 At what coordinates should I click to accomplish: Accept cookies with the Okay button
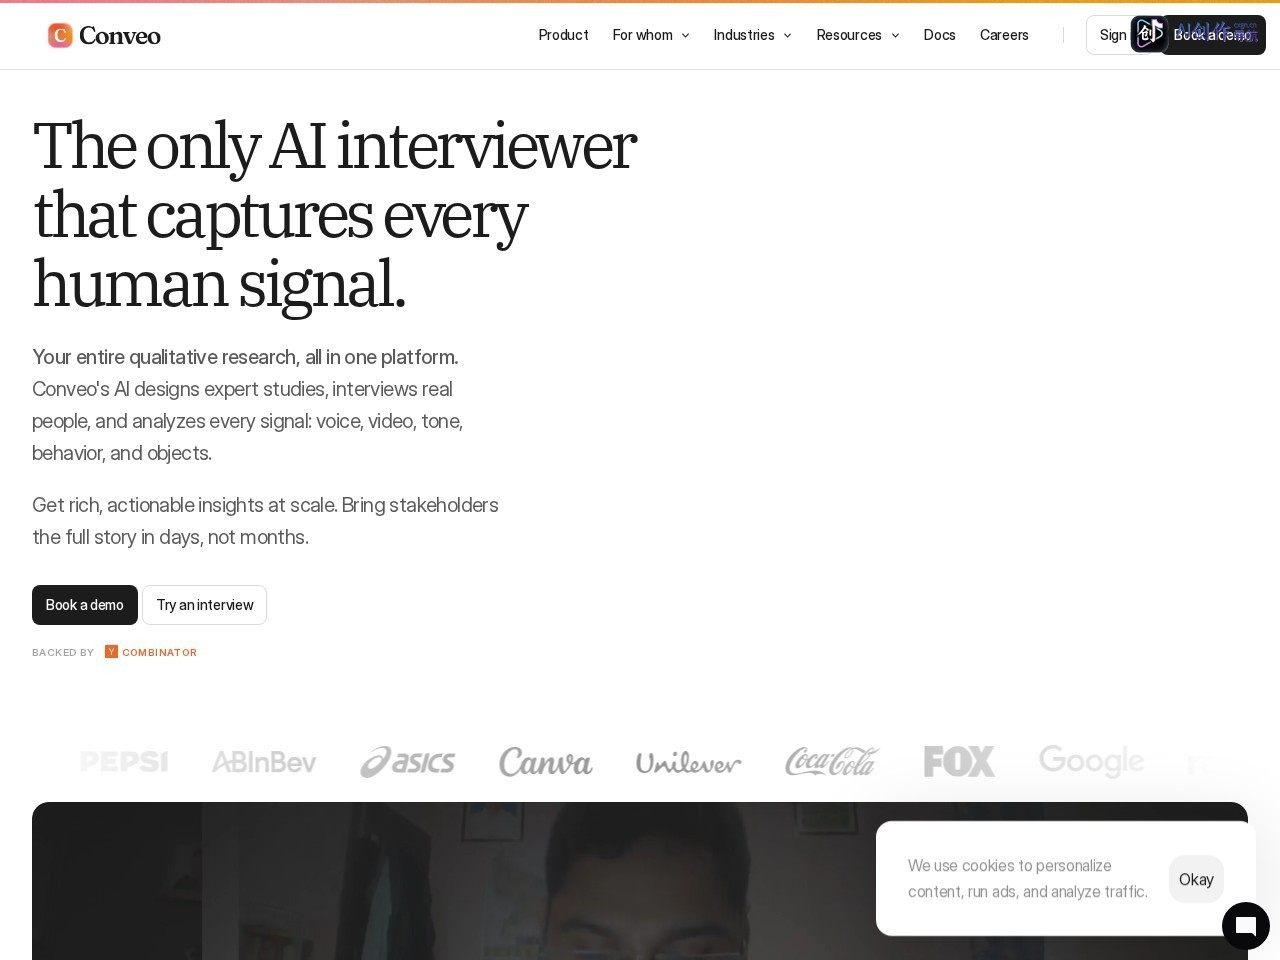tap(1196, 879)
